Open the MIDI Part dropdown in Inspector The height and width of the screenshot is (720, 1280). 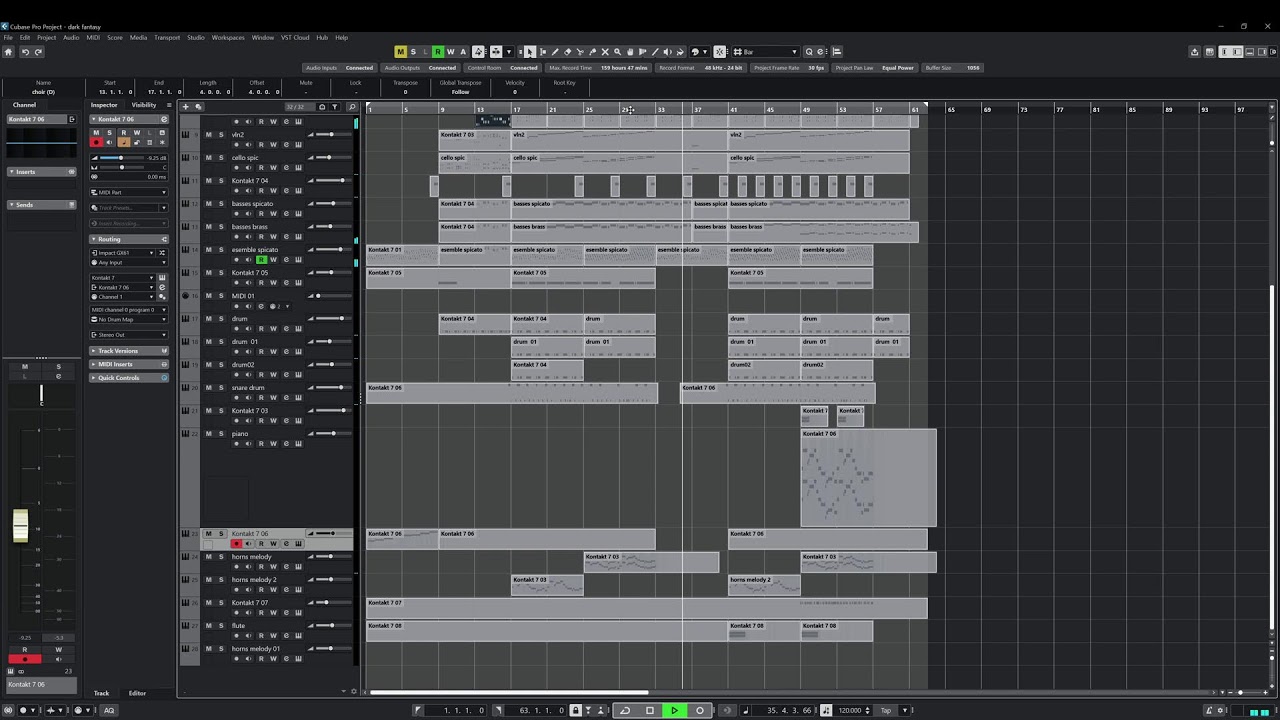point(129,192)
